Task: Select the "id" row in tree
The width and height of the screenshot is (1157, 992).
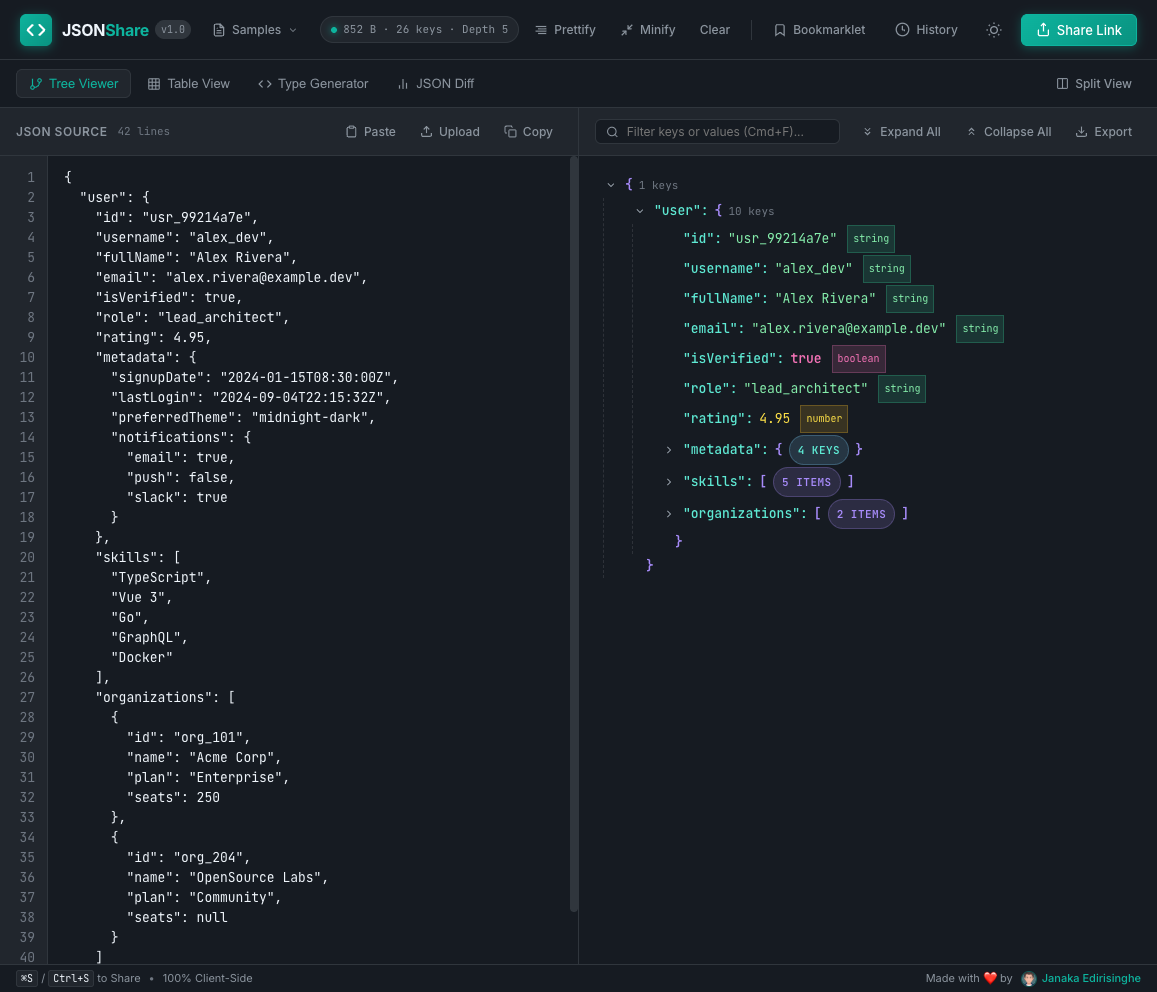Action: coord(789,238)
